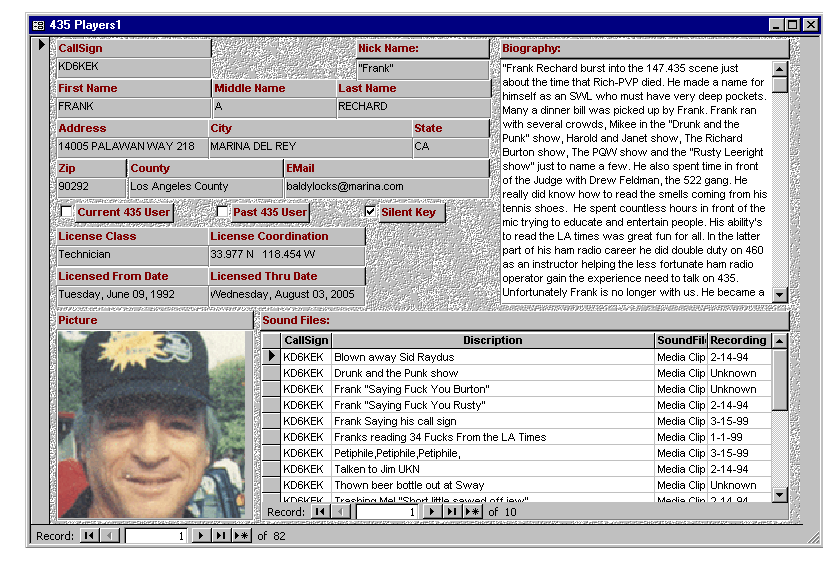Select description Thown beer bottle out at Sway

493,485
